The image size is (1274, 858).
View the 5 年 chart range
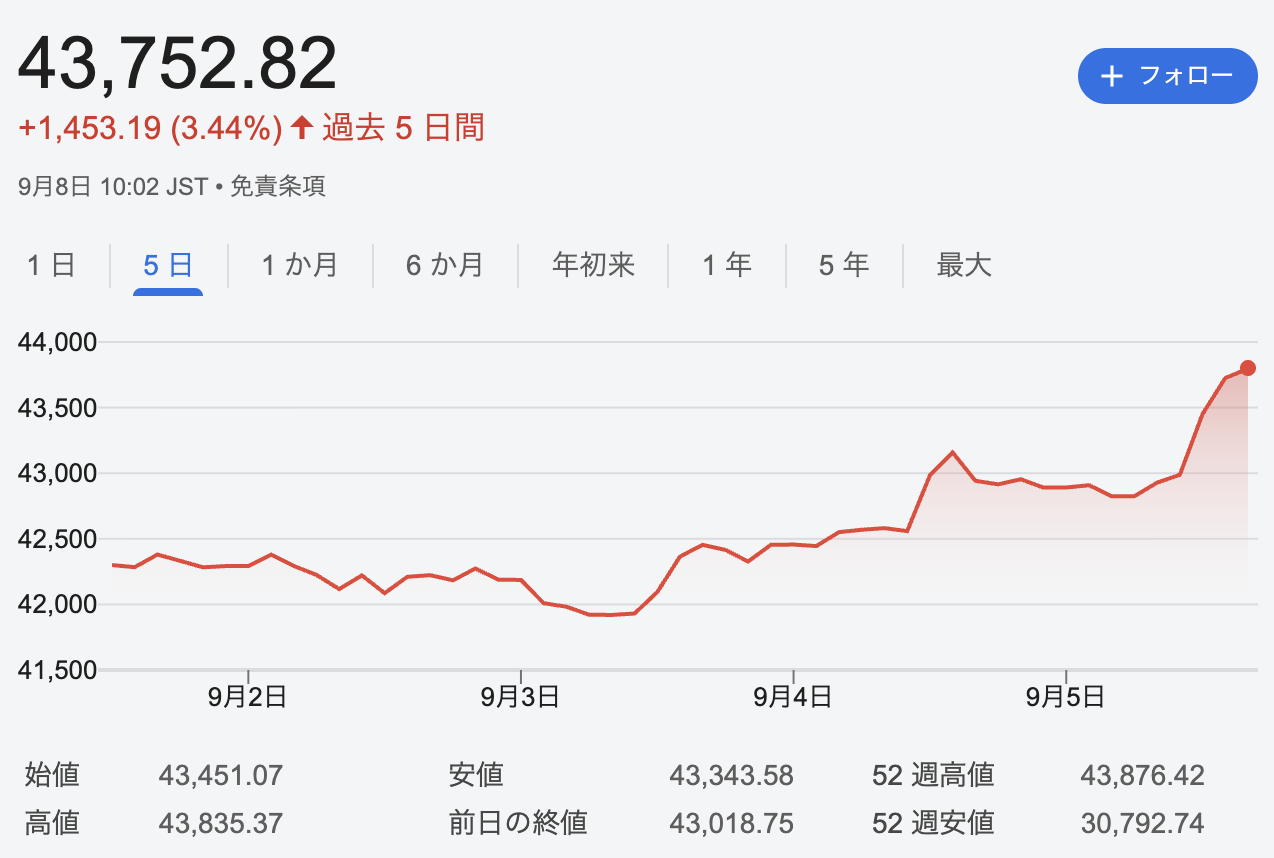(x=844, y=265)
